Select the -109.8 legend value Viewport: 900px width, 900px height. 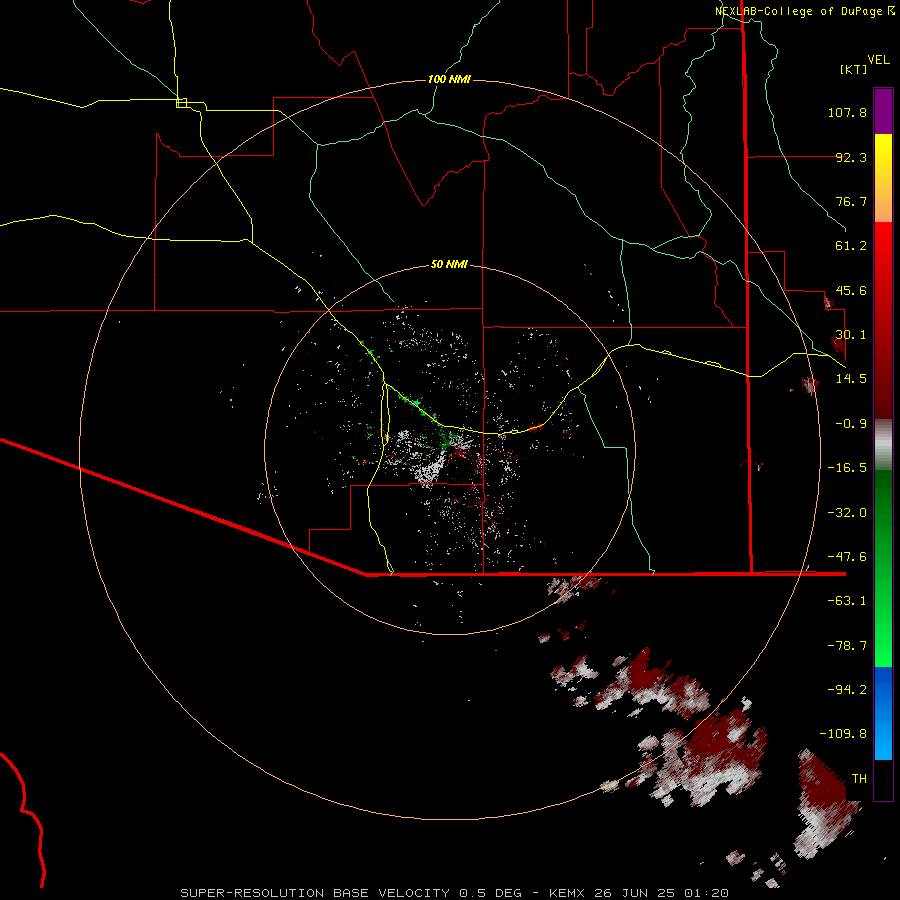pyautogui.click(x=843, y=734)
